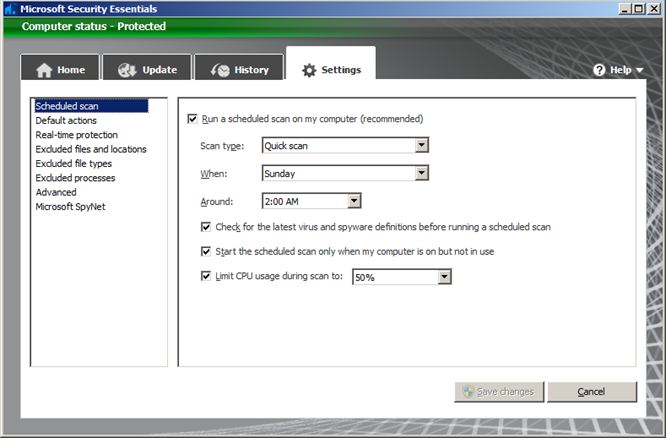This screenshot has height=445, width=668.
Task: Click the Update tab globe icon
Action: click(127, 70)
